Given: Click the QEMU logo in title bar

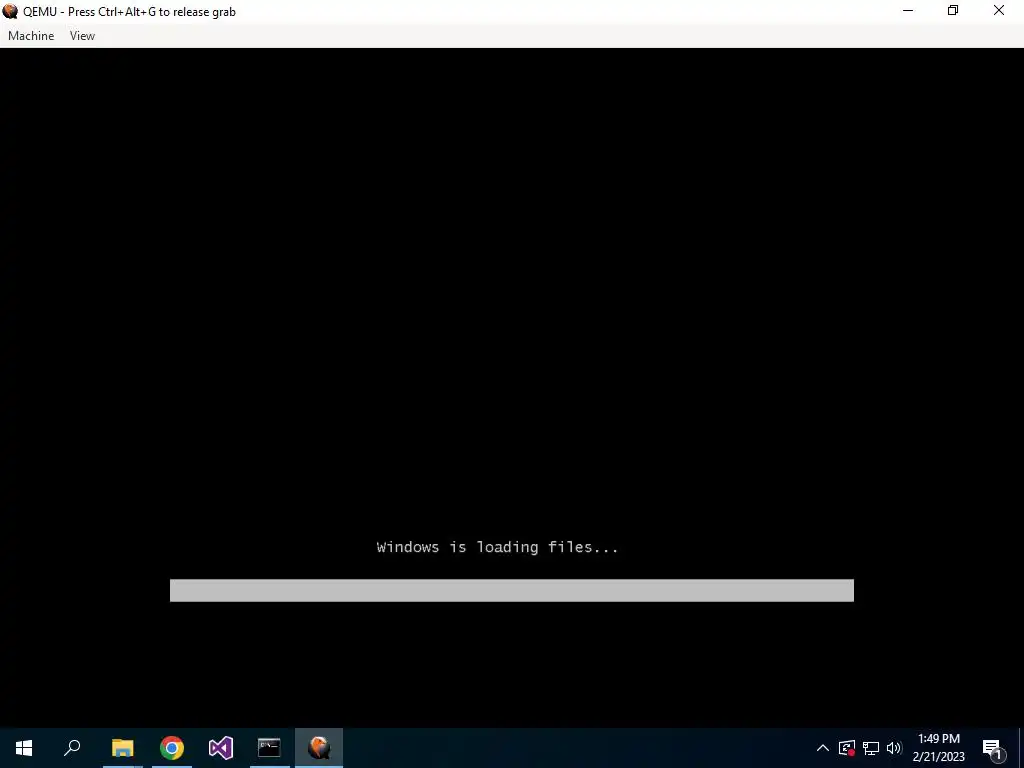Looking at the screenshot, I should click(10, 11).
